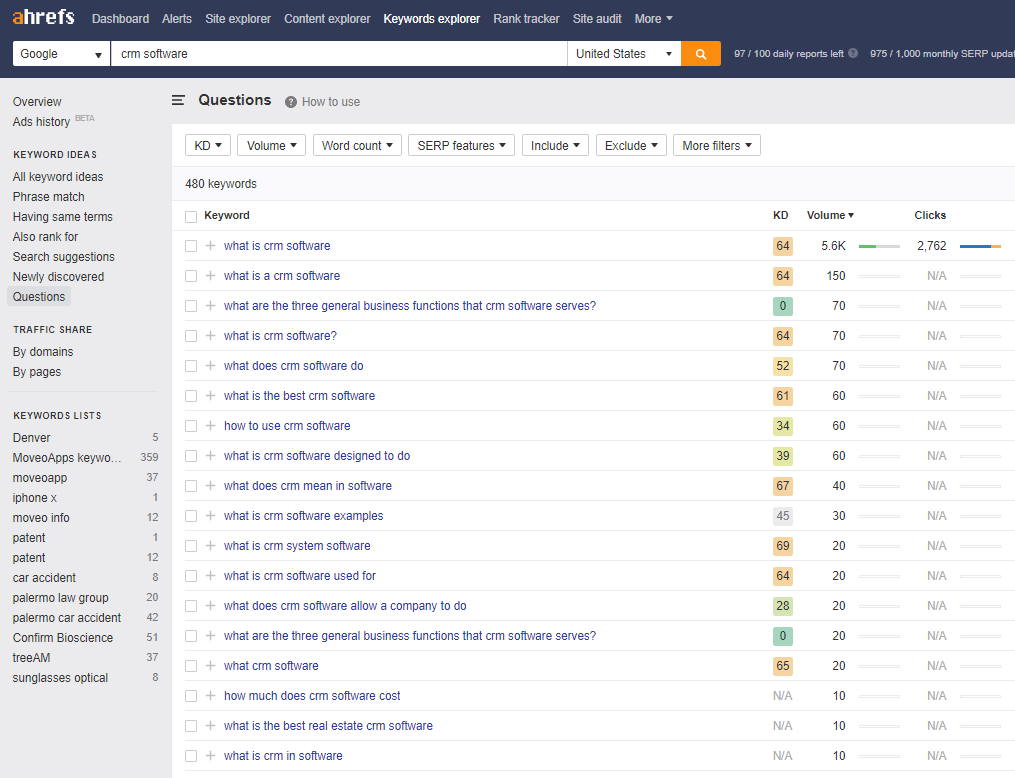
Task: Open the hamburger menu beside Questions
Action: coord(178,100)
